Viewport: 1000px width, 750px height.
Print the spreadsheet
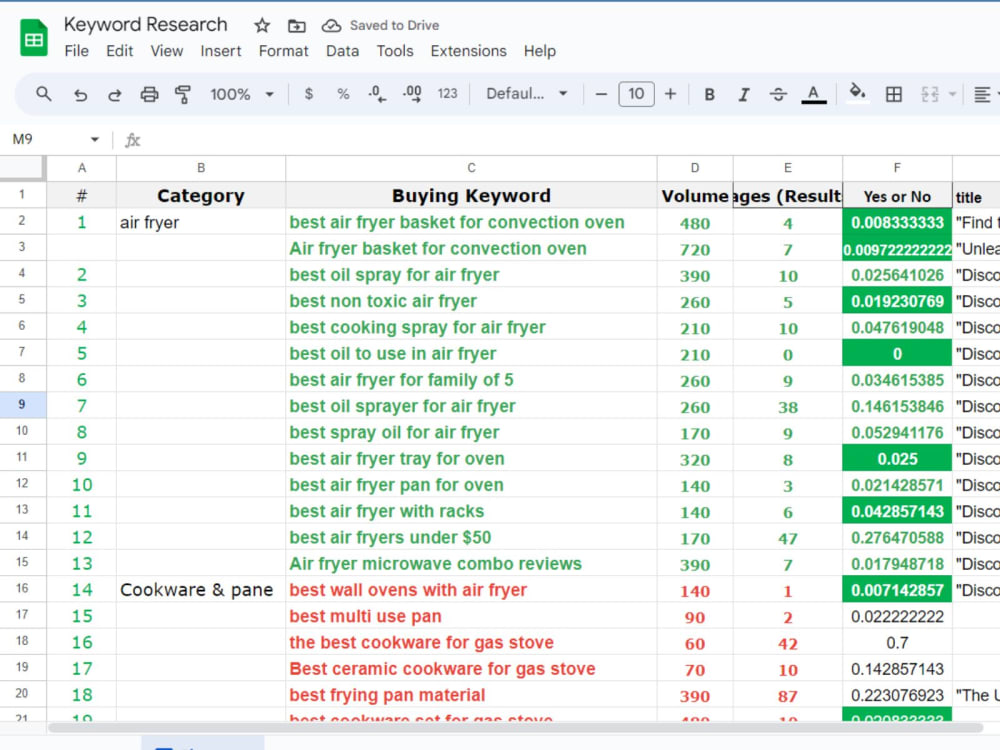click(x=149, y=94)
